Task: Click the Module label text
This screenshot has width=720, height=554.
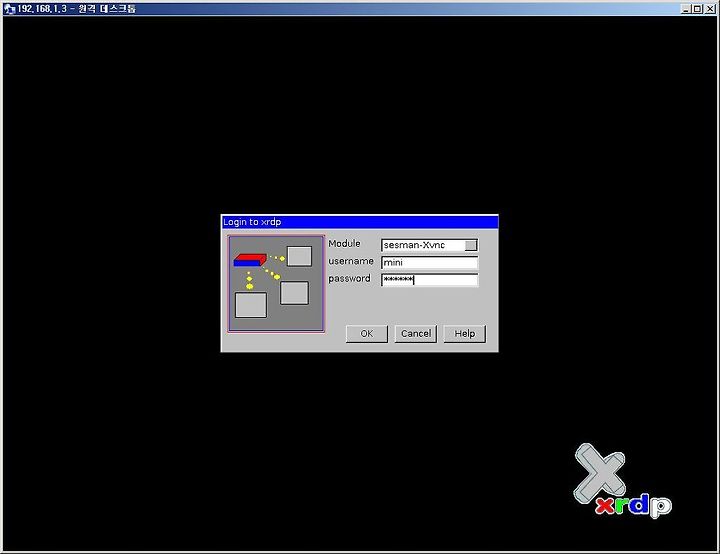Action: point(344,243)
